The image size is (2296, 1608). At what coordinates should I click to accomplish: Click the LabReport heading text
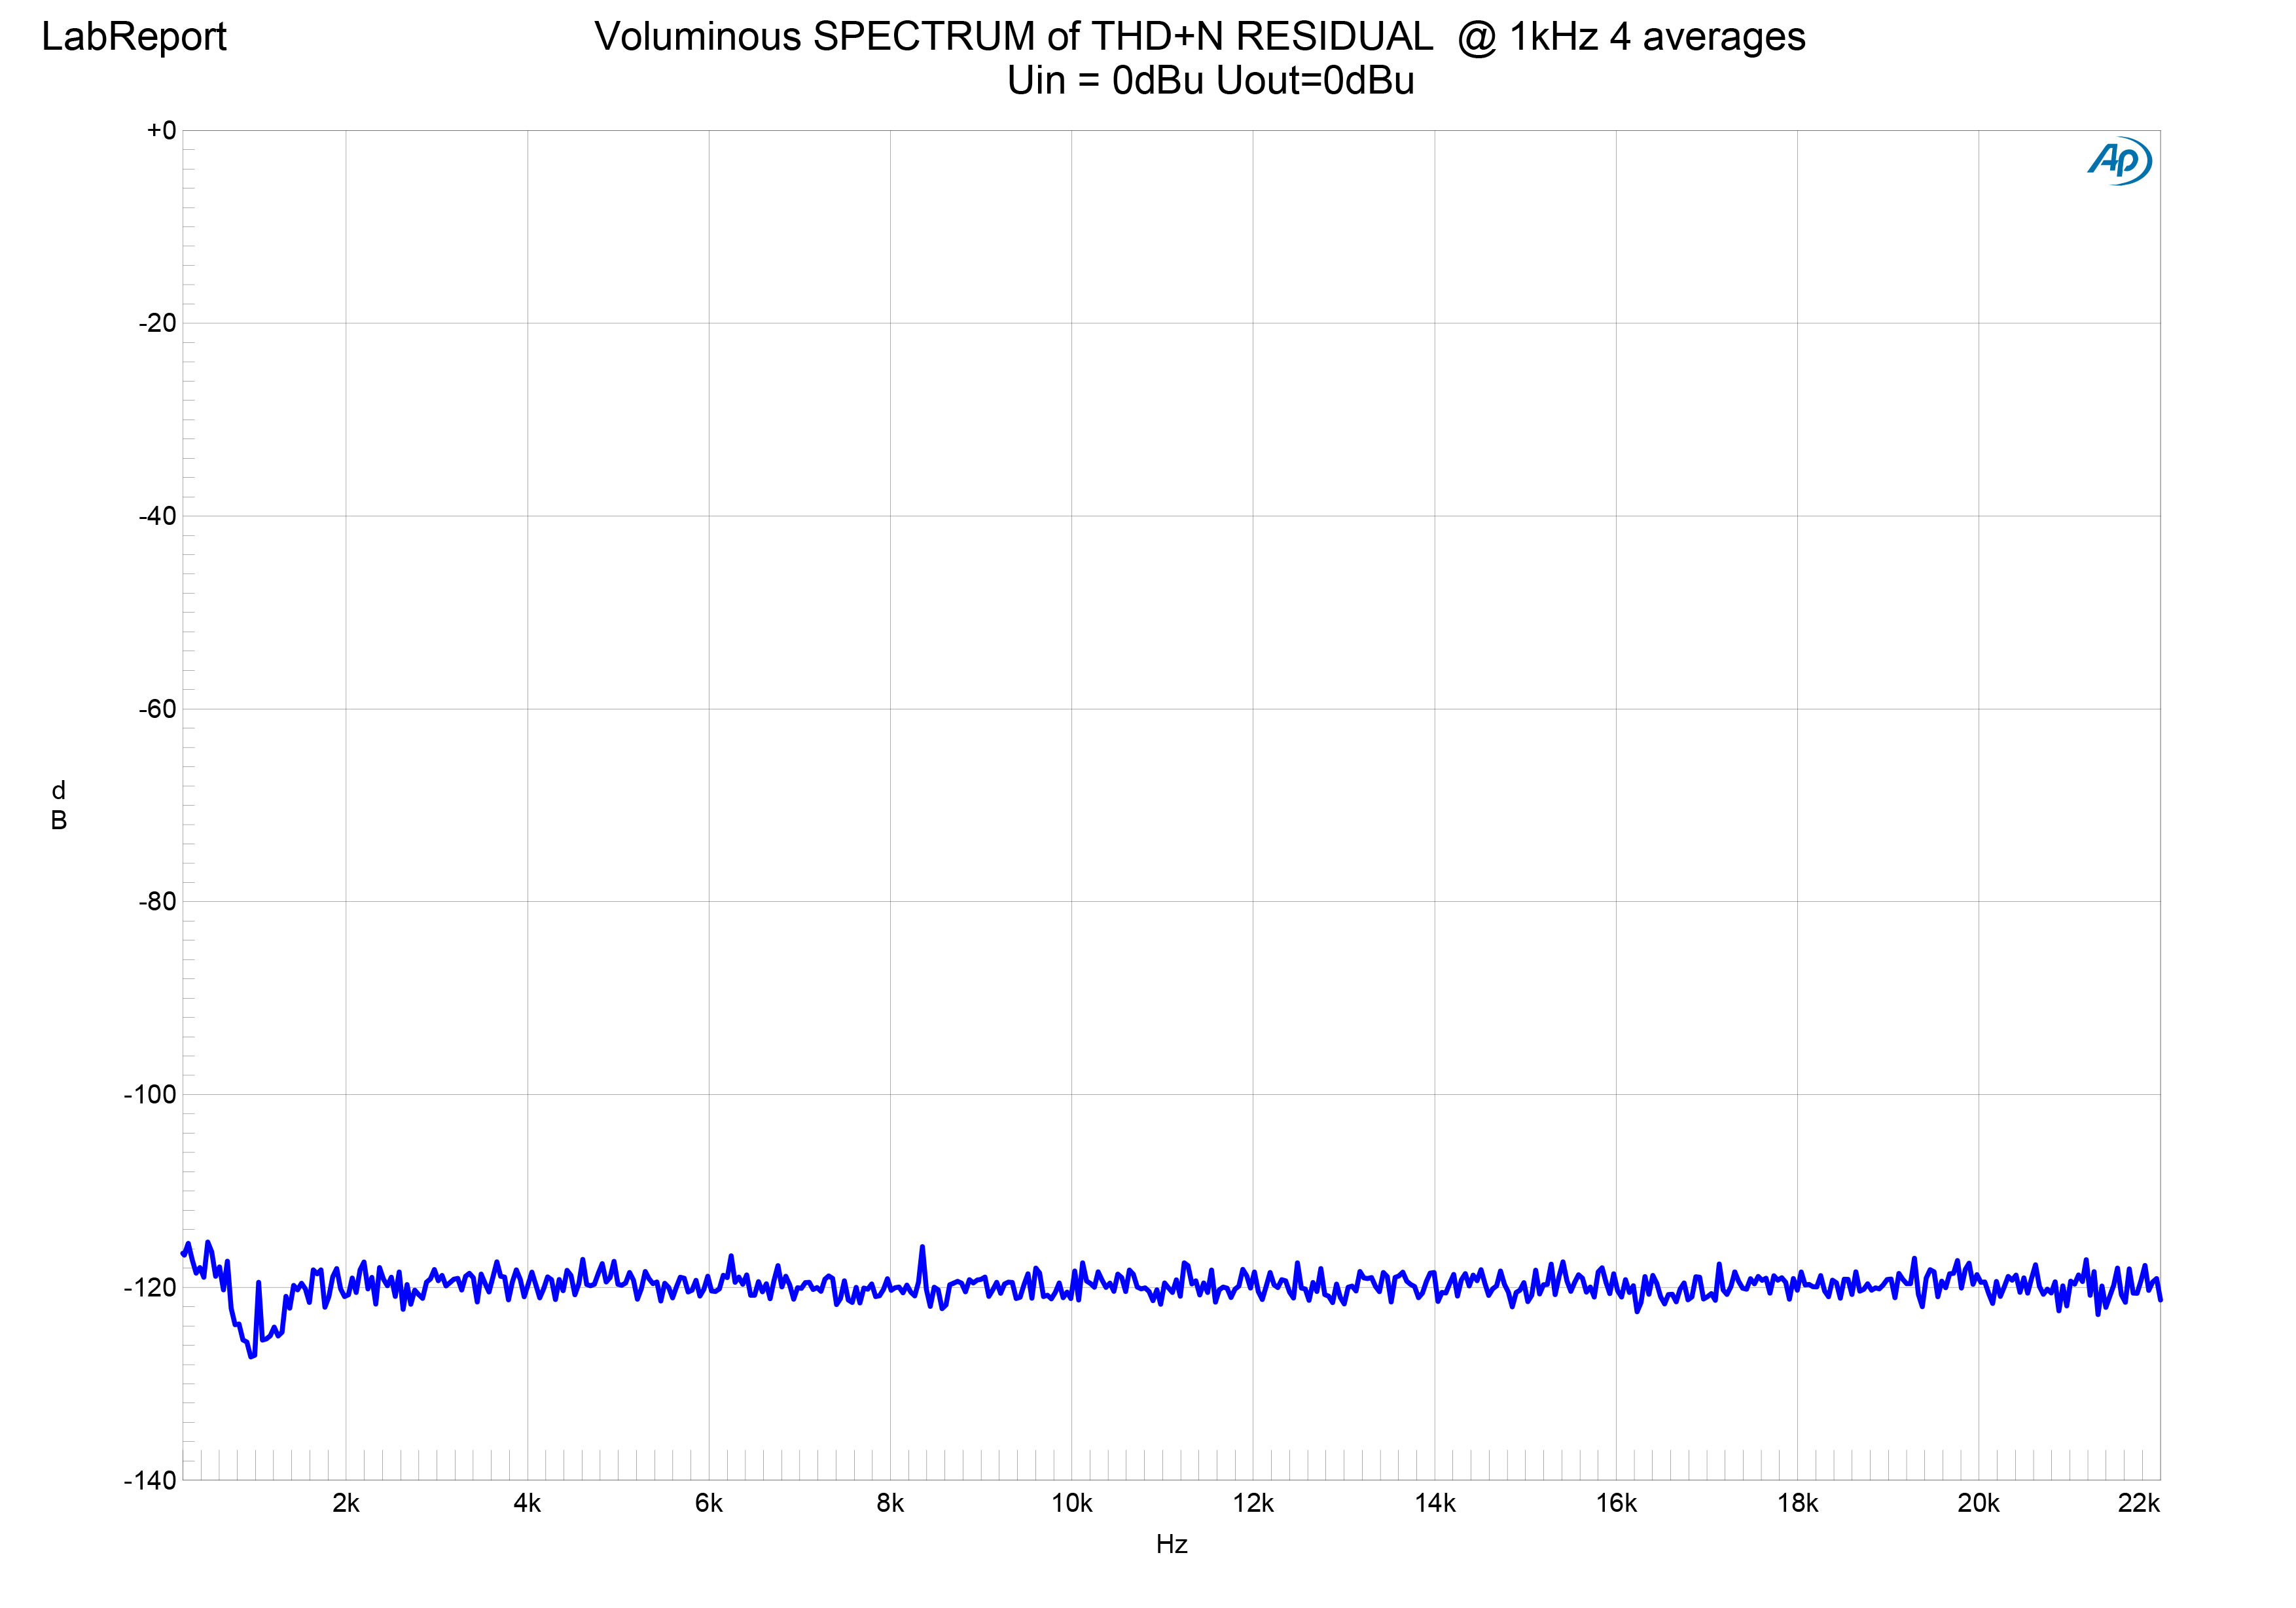(x=134, y=37)
